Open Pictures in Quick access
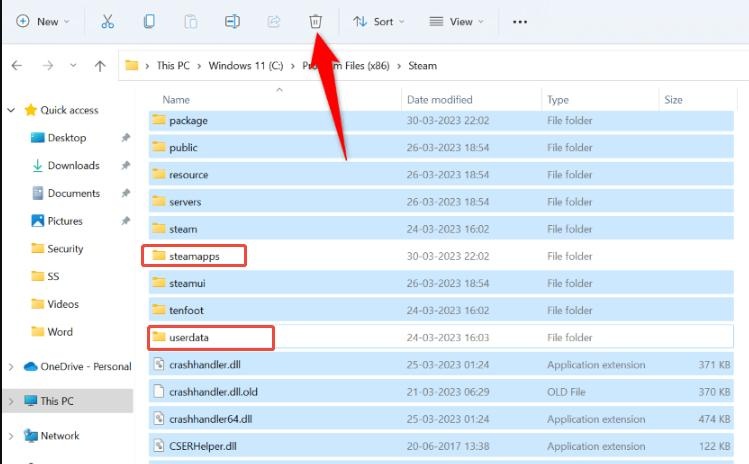Screen dimensions: 749x464 [65, 221]
